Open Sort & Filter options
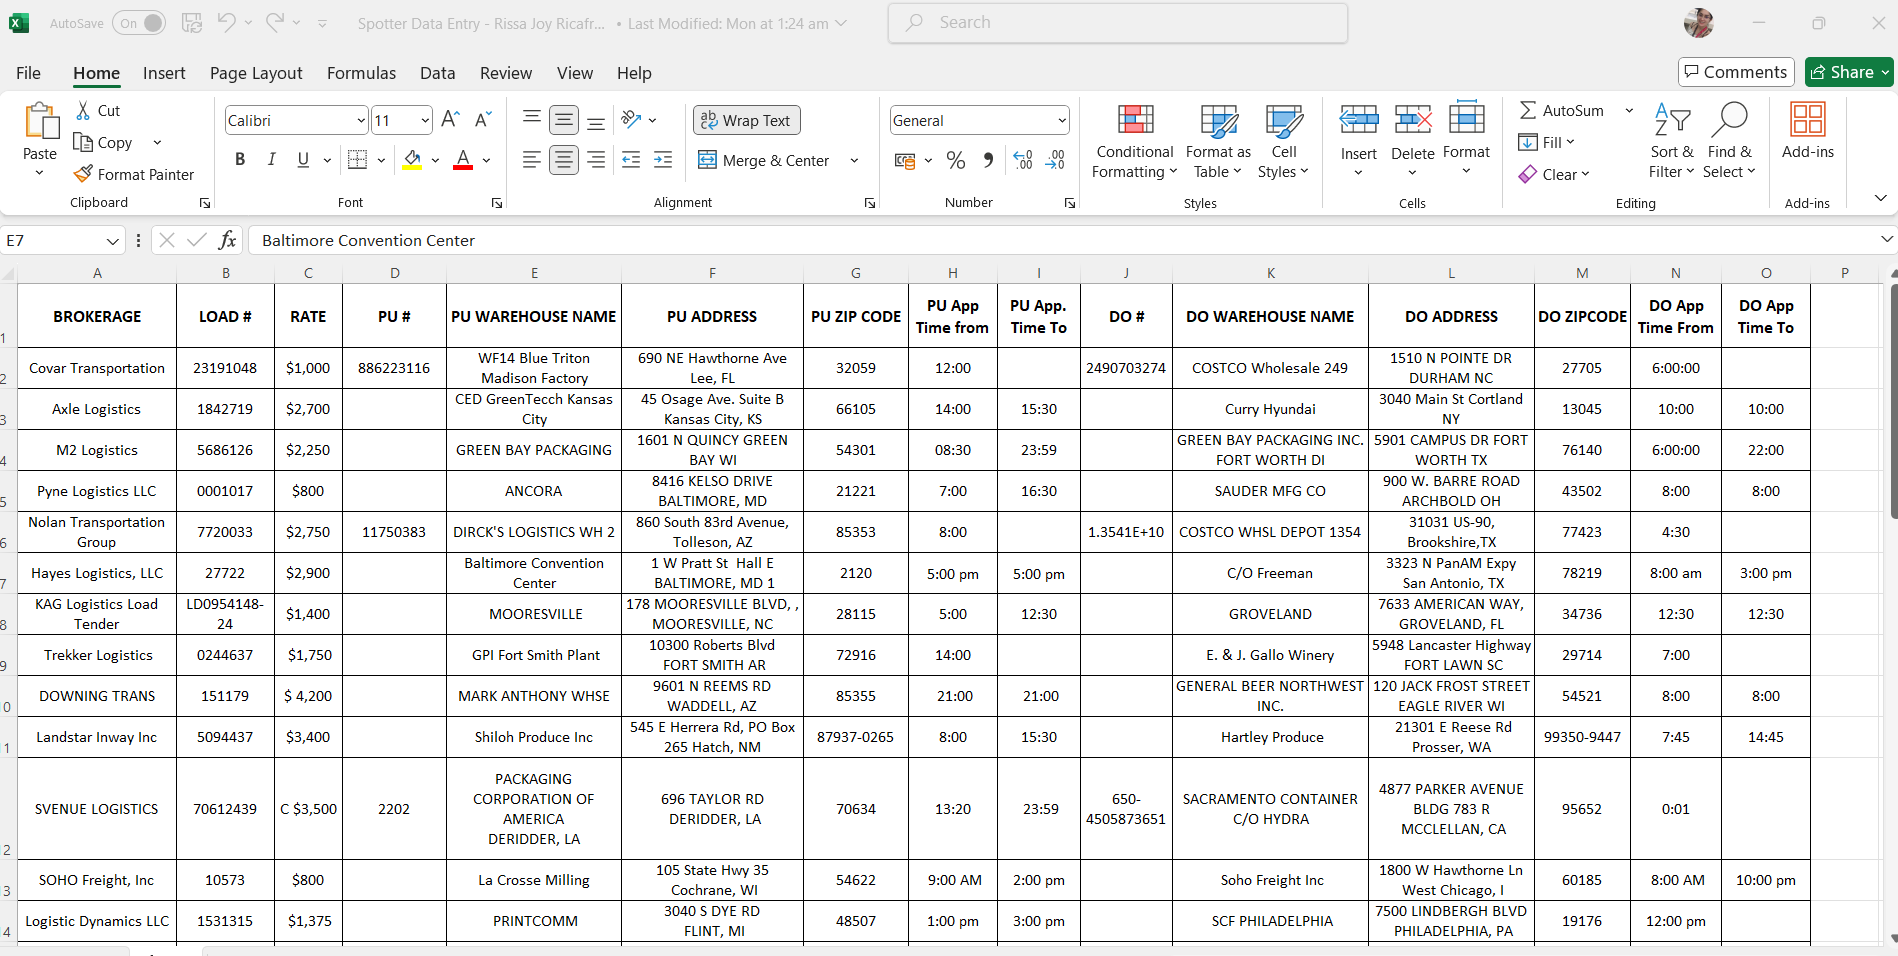 coord(1672,140)
